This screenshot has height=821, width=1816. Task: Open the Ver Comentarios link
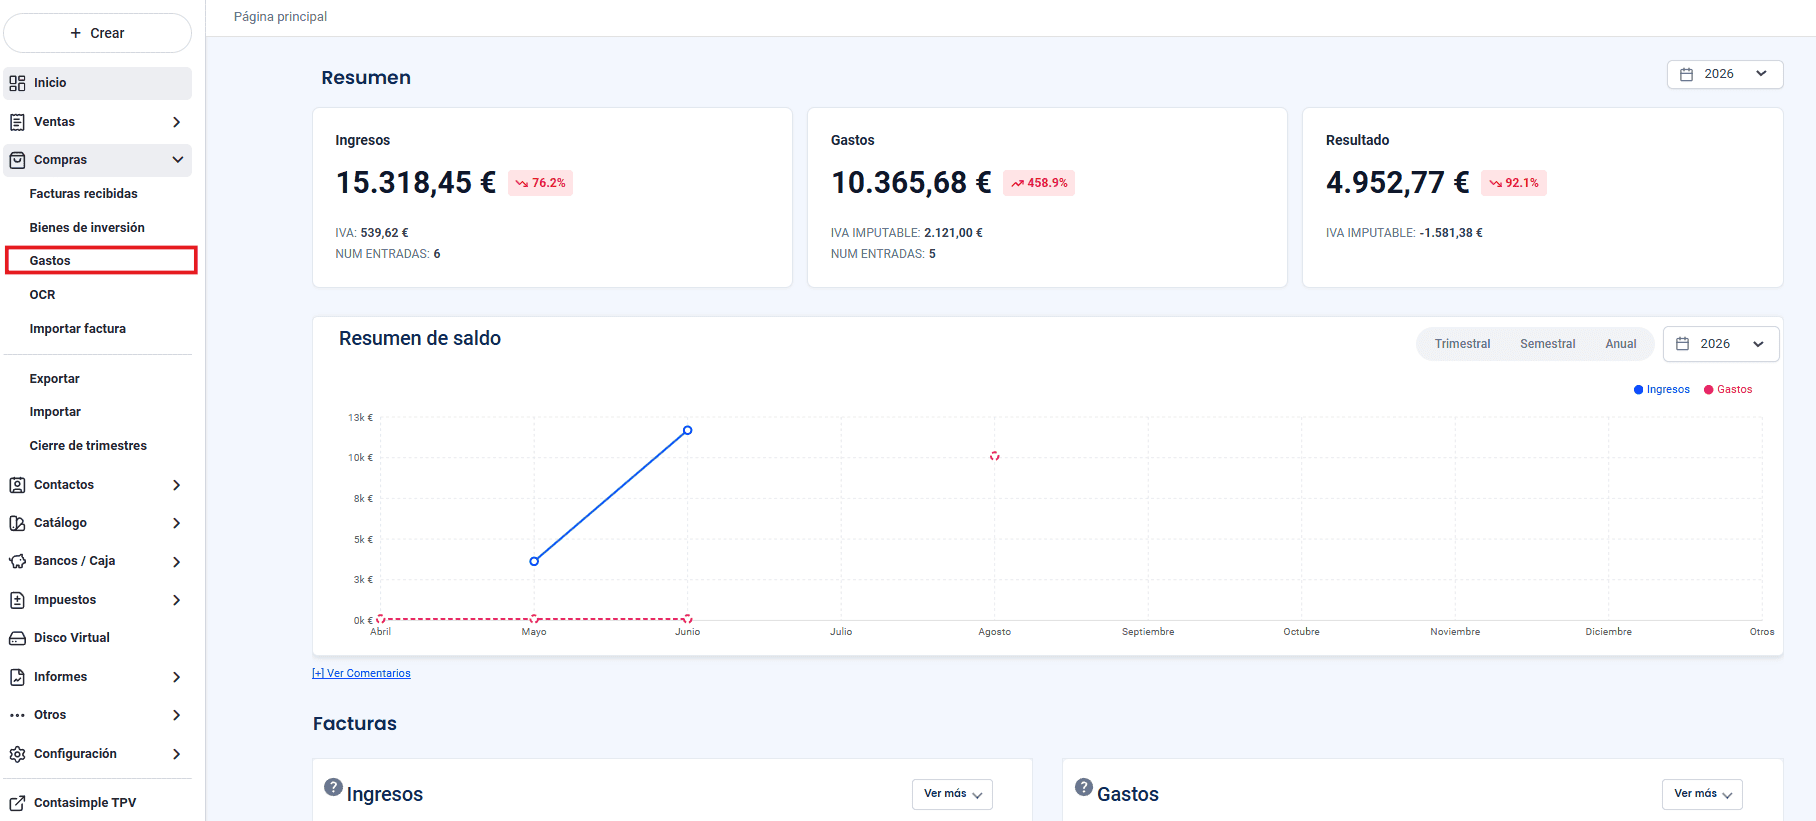click(x=361, y=674)
